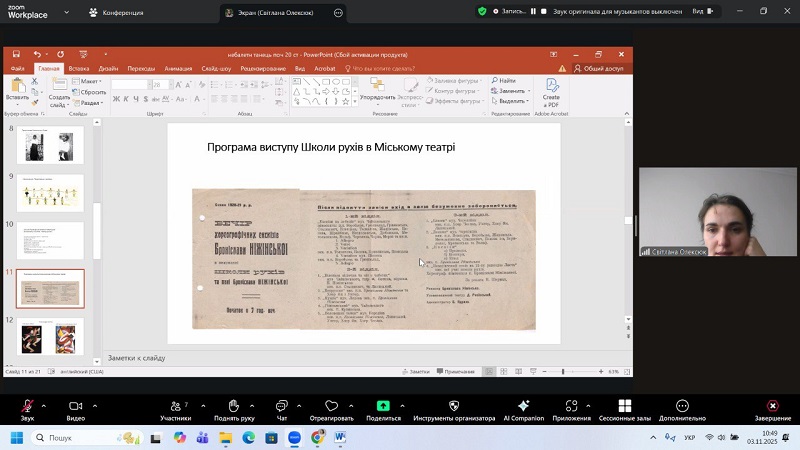
Task: Switch to the Вставка ribbon tab
Action: (79, 69)
